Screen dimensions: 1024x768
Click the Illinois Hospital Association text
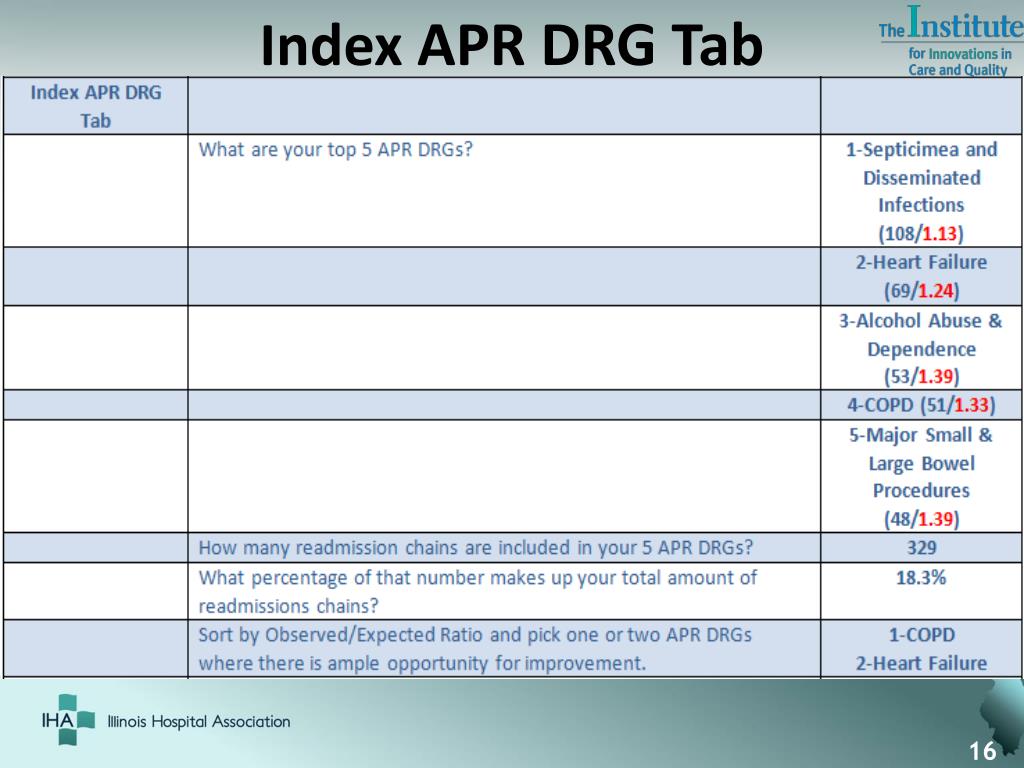tap(199, 722)
